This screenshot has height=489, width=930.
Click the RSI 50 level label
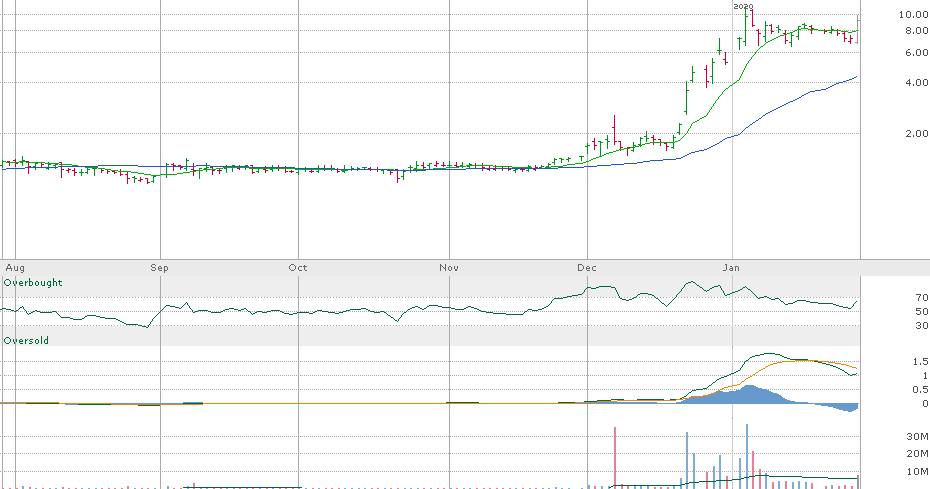click(922, 311)
